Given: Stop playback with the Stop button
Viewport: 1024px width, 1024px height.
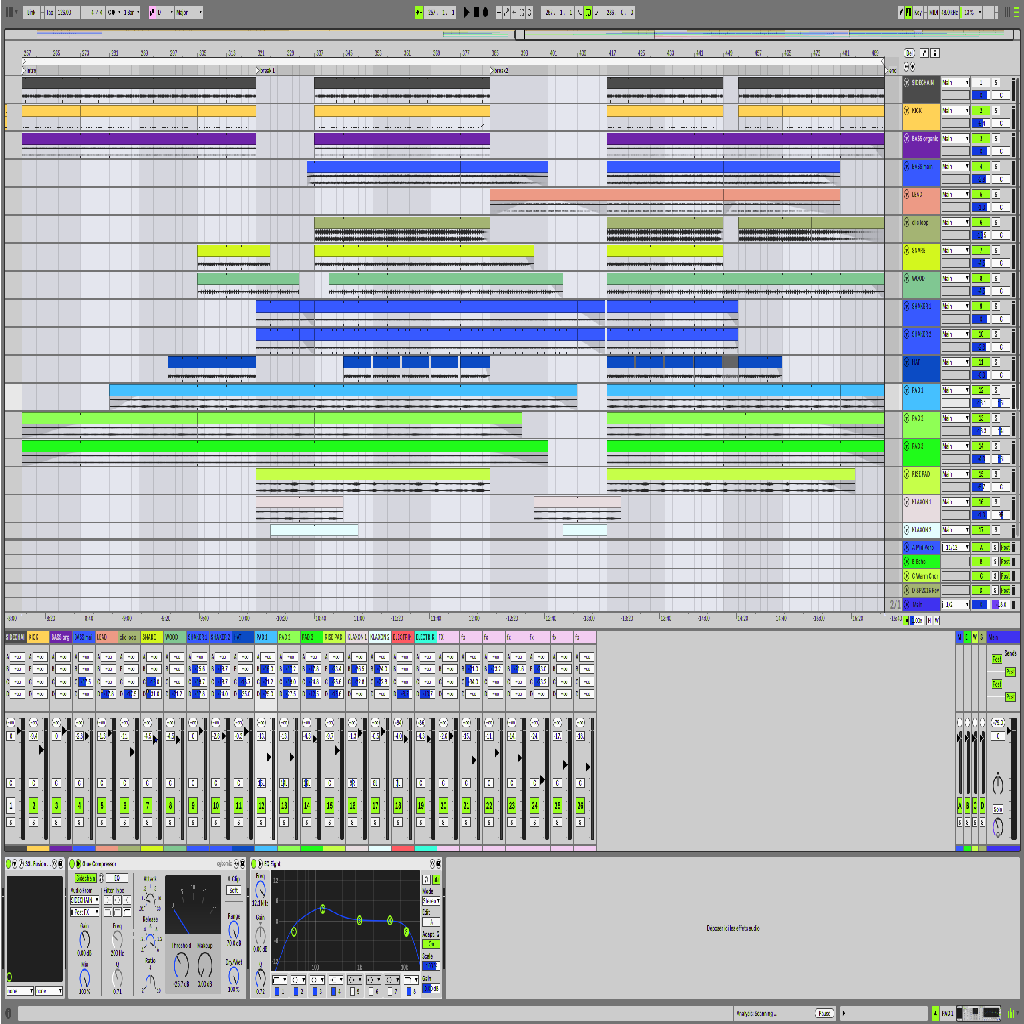Looking at the screenshot, I should coord(476,12).
